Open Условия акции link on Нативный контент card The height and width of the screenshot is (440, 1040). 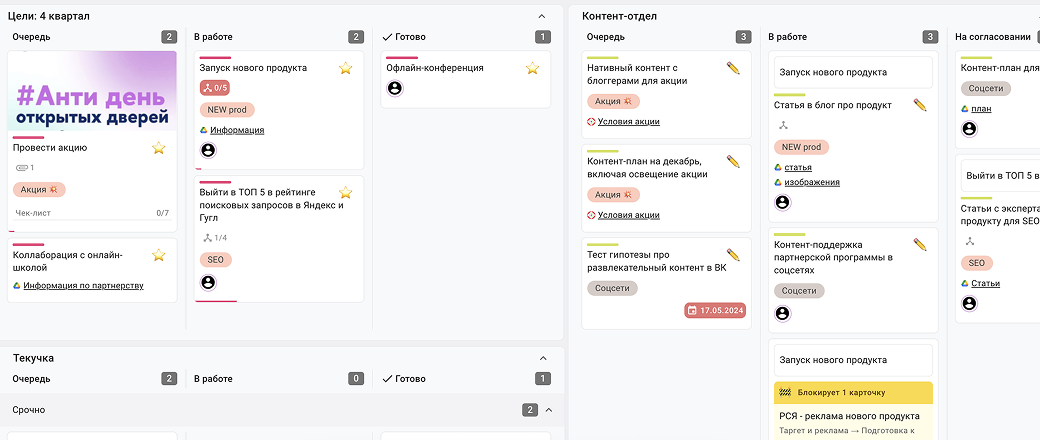click(x=628, y=122)
